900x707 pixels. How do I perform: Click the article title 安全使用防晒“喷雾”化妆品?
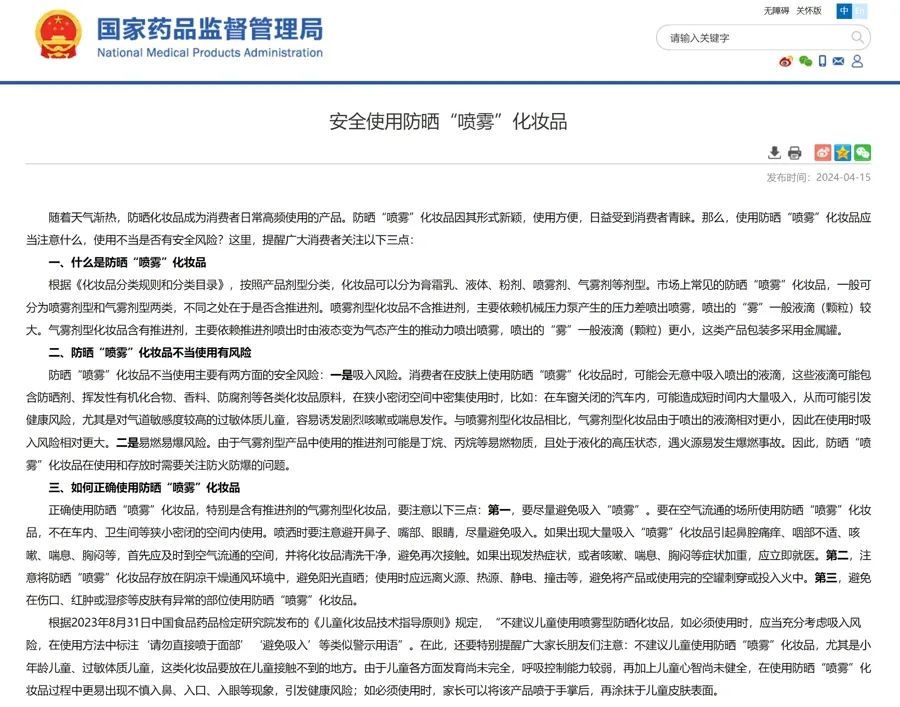(x=449, y=122)
